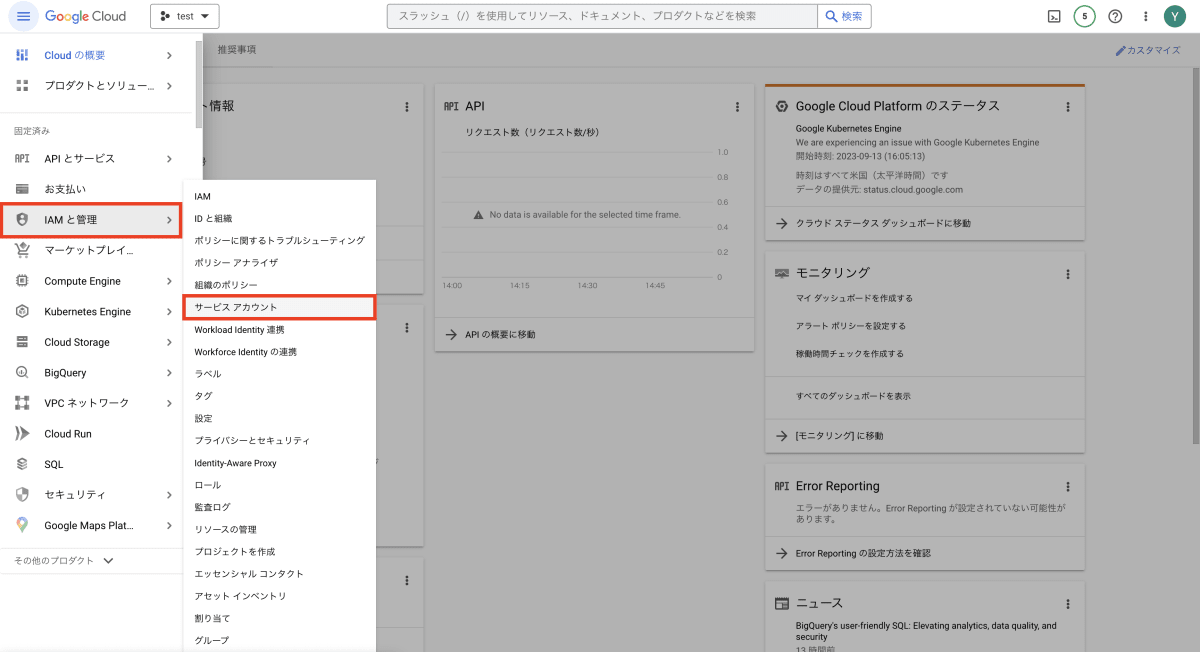Viewport: 1200px width, 652px height.
Task: Activate Cloud Shell terminal icon
Action: pyautogui.click(x=1054, y=16)
